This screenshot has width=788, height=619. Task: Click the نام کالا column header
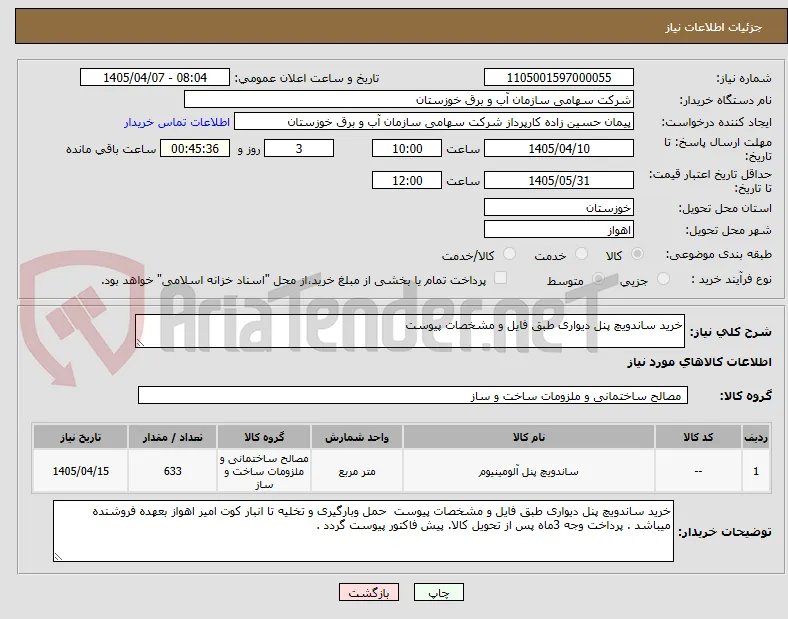coord(529,437)
